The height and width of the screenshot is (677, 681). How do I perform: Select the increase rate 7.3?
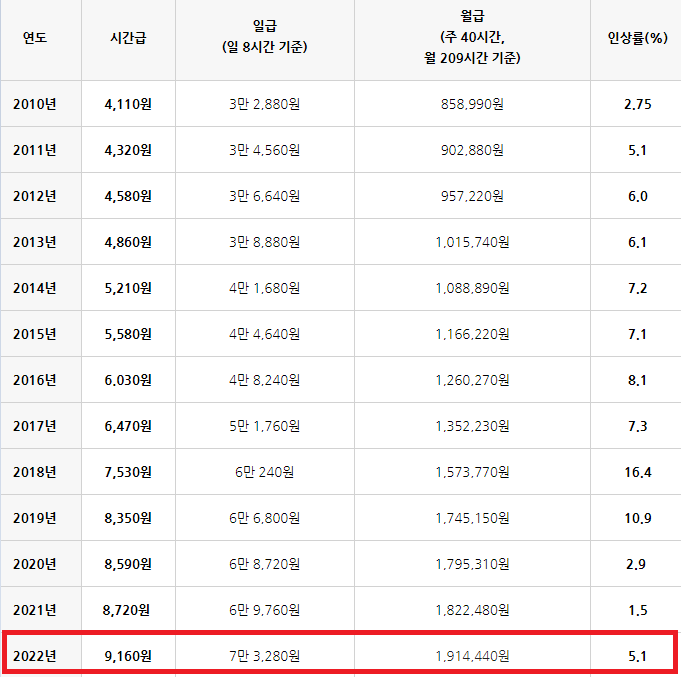638,426
